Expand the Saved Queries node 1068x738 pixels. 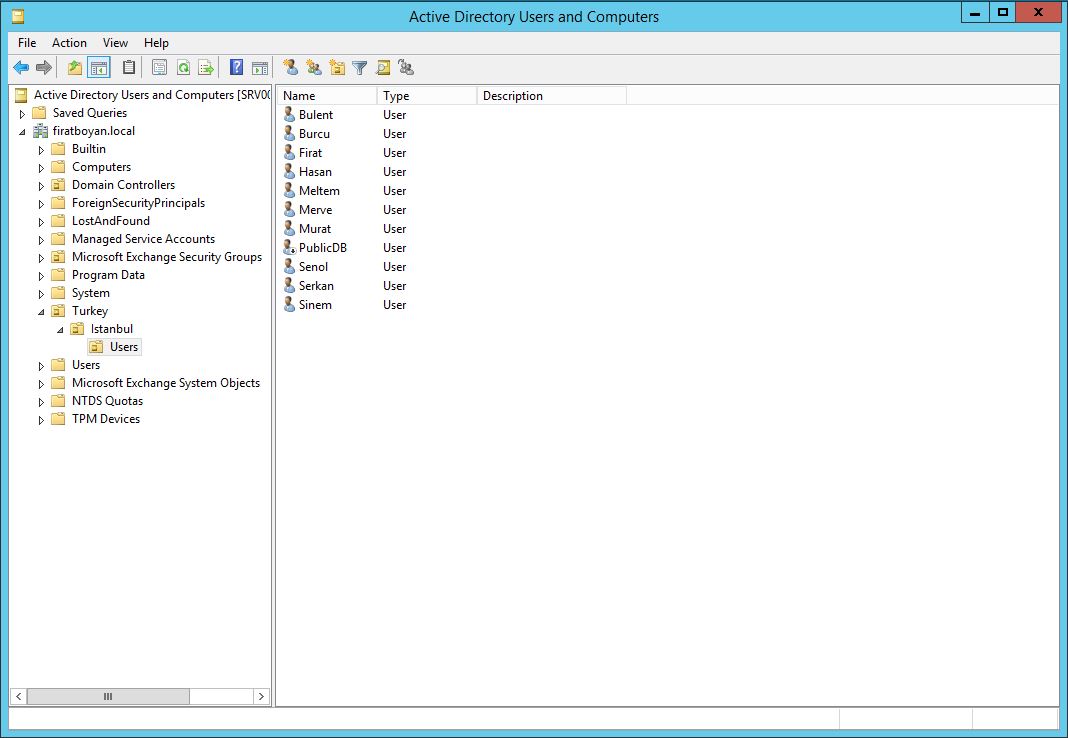point(23,114)
